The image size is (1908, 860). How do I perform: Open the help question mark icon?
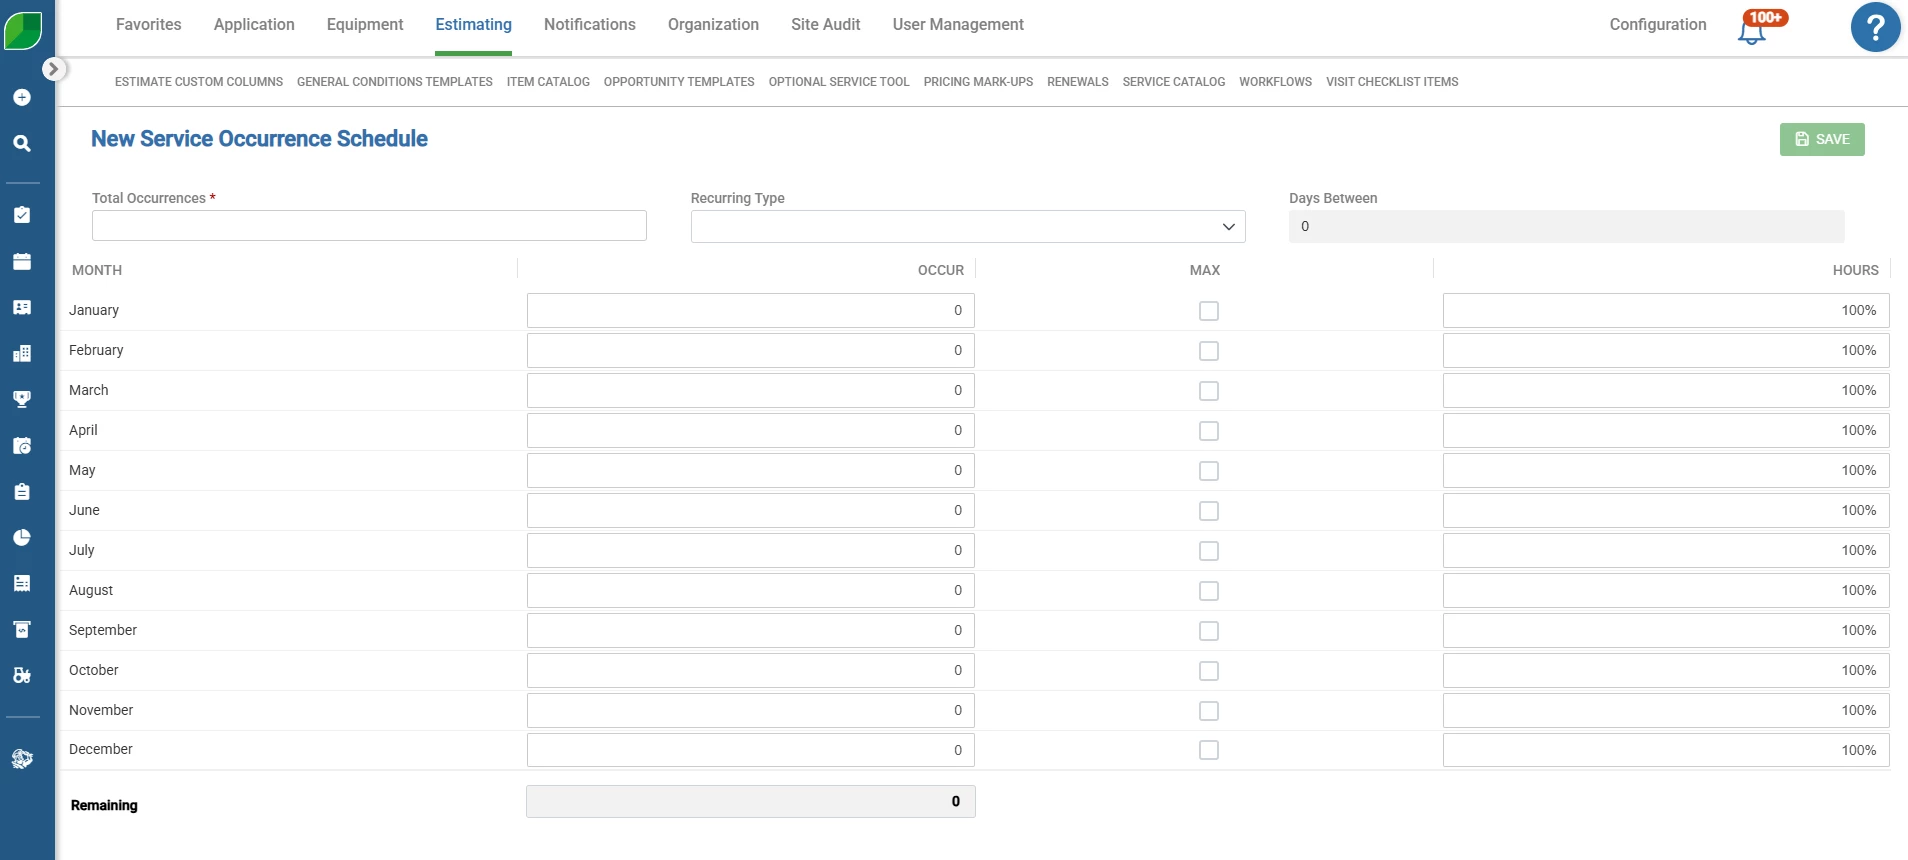pyautogui.click(x=1875, y=27)
